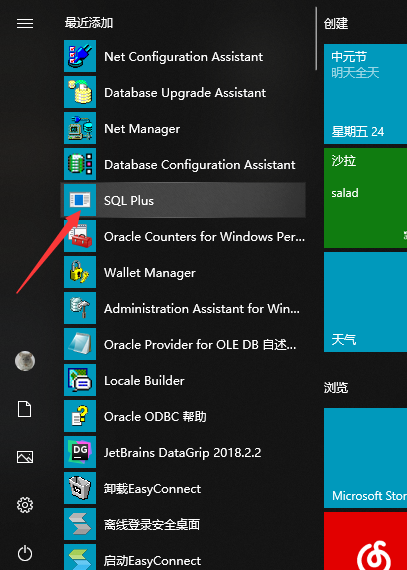Open the Documents sidebar icon

(x=25, y=409)
